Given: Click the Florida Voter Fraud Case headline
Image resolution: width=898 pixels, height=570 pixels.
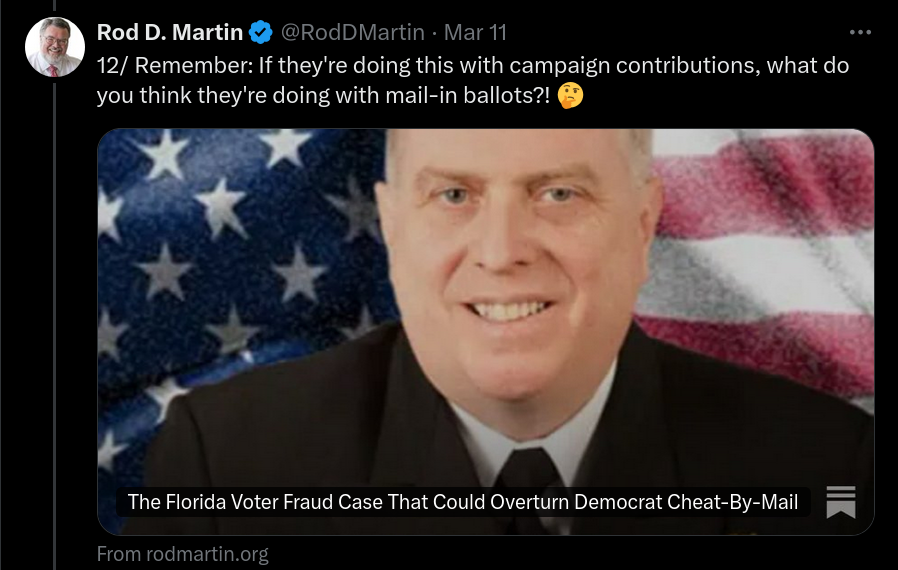Looking at the screenshot, I should point(463,502).
